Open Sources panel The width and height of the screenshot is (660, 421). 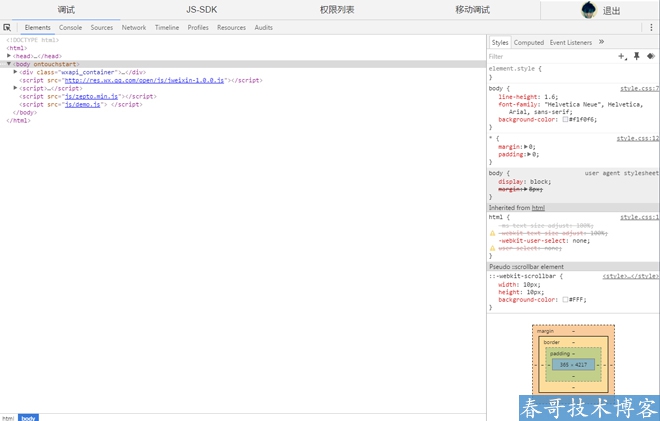click(x=102, y=27)
